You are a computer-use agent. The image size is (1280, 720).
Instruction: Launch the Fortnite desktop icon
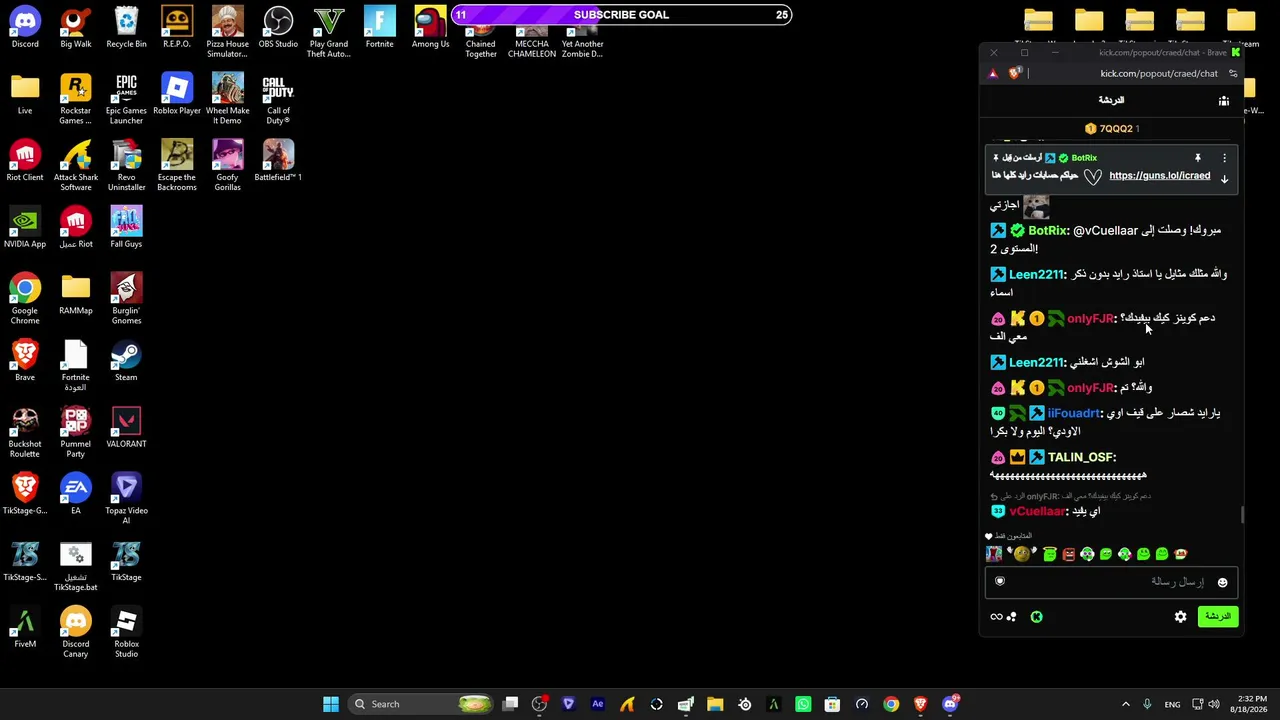pyautogui.click(x=380, y=28)
